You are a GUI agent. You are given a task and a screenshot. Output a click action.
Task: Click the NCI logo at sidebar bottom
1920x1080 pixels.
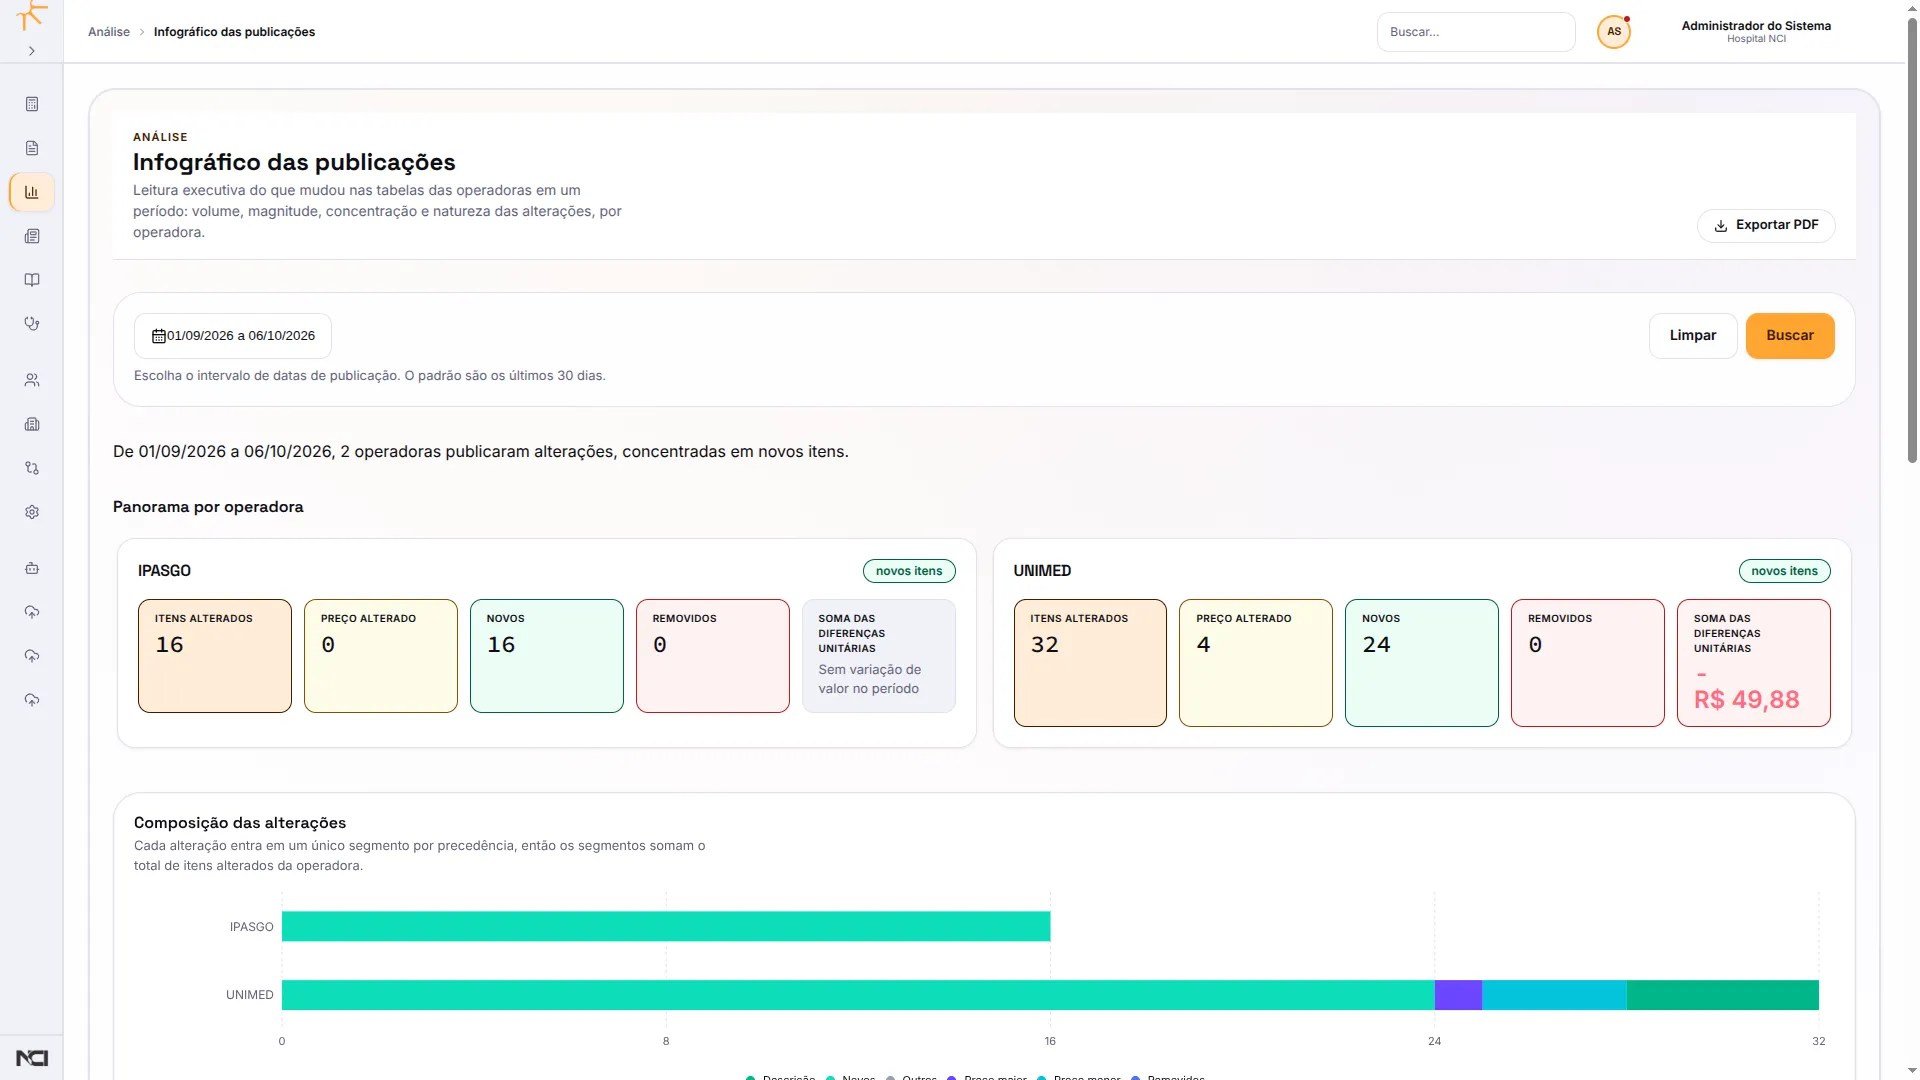coord(32,1058)
